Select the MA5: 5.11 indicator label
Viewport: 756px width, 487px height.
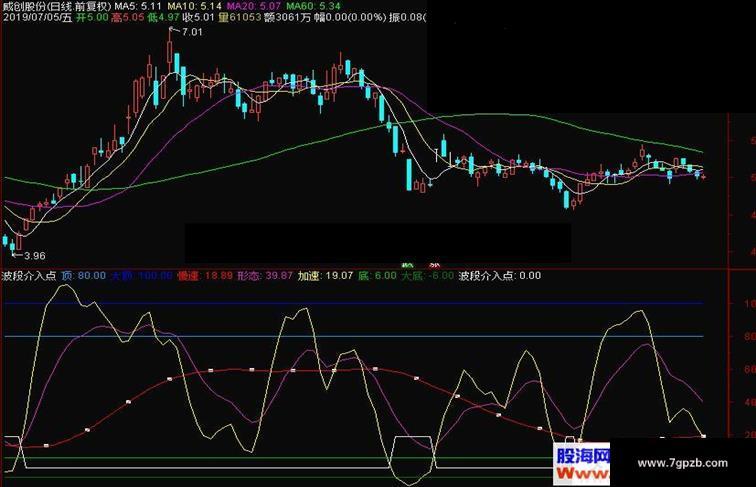tap(138, 6)
